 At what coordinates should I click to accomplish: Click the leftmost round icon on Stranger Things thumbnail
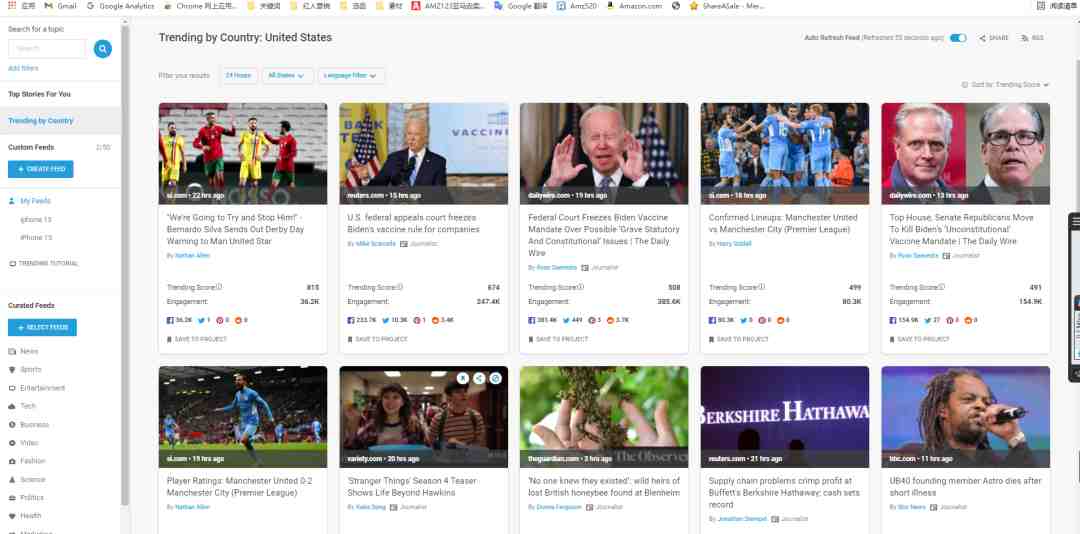463,378
